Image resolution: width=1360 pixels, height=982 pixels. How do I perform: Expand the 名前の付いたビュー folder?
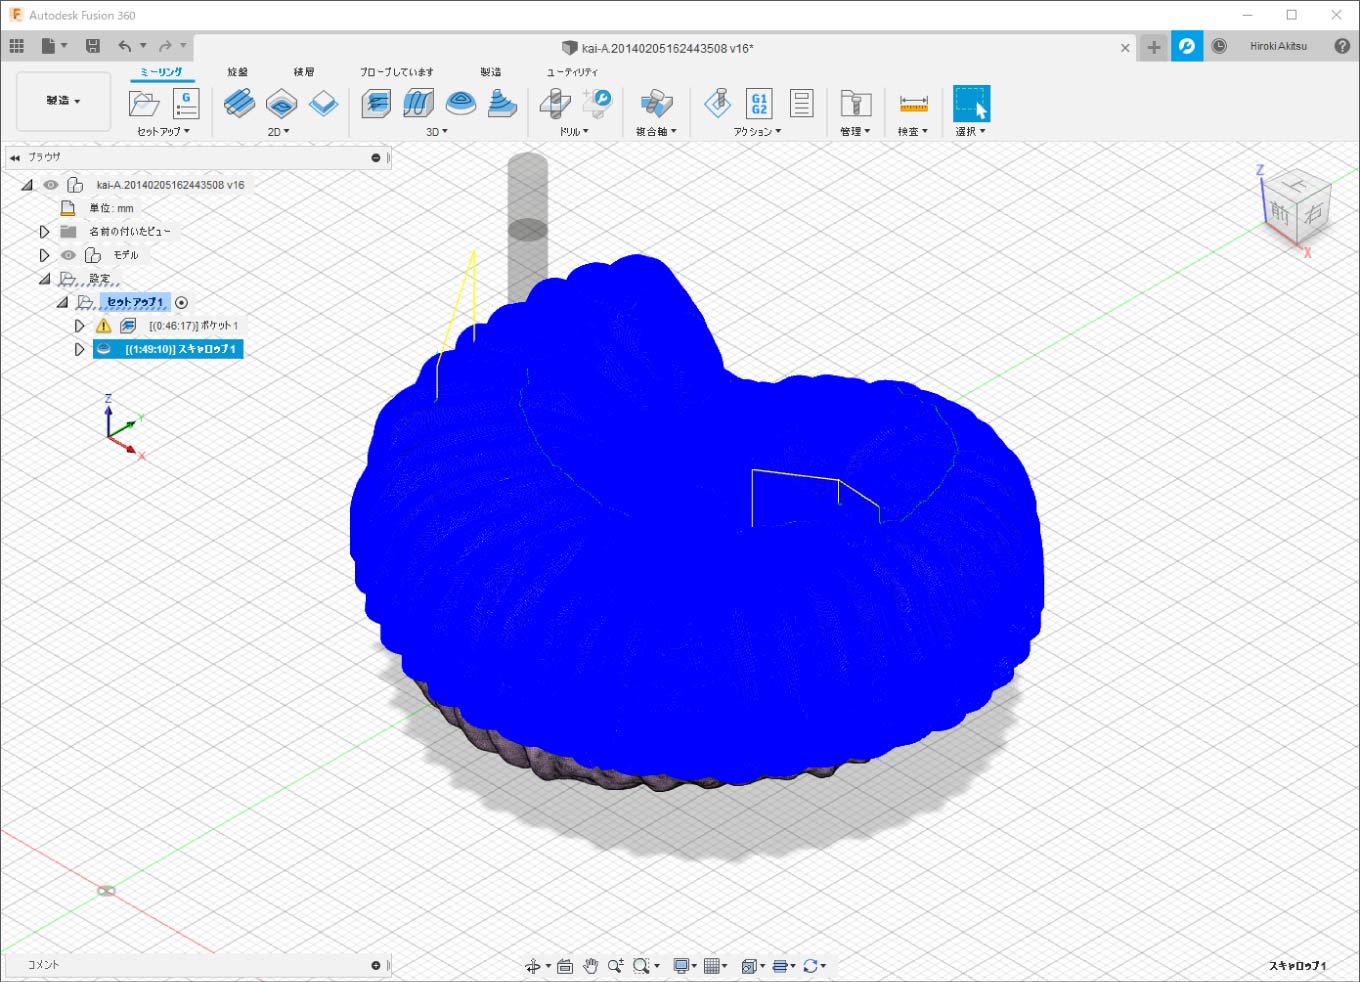44,232
